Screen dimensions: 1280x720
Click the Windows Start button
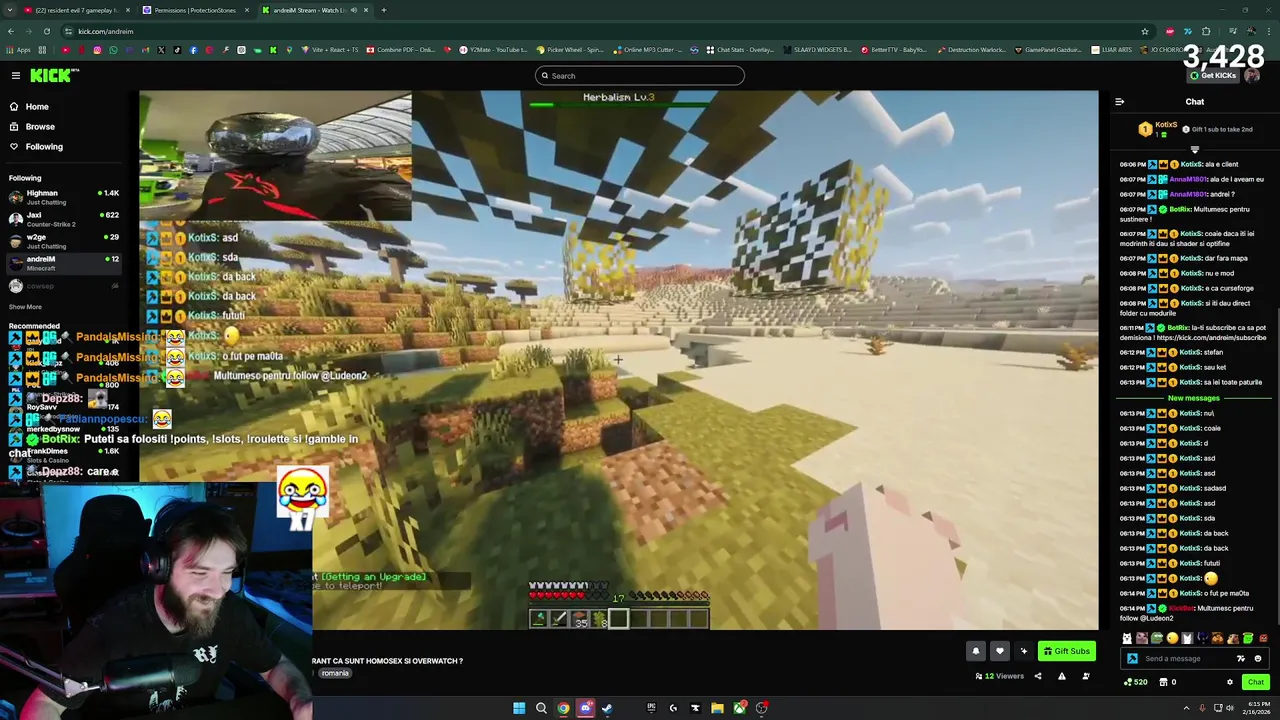point(519,708)
